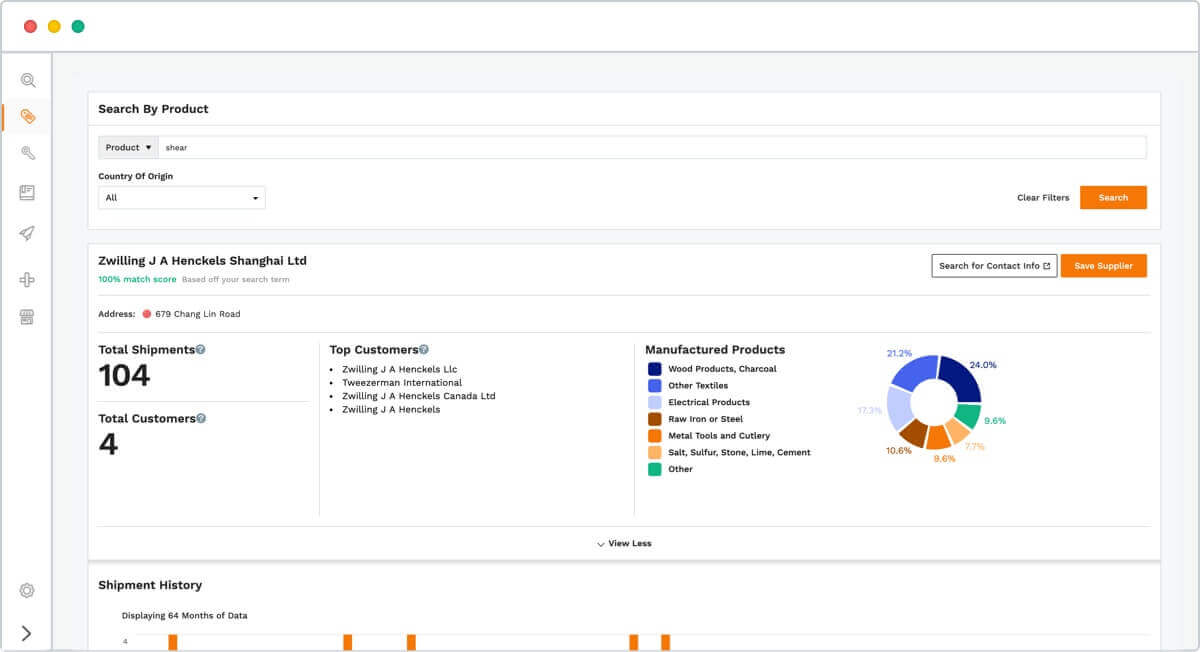Click the blue 21.2% donut chart segment
Viewport: 1200px width, 652px height.
tap(914, 374)
